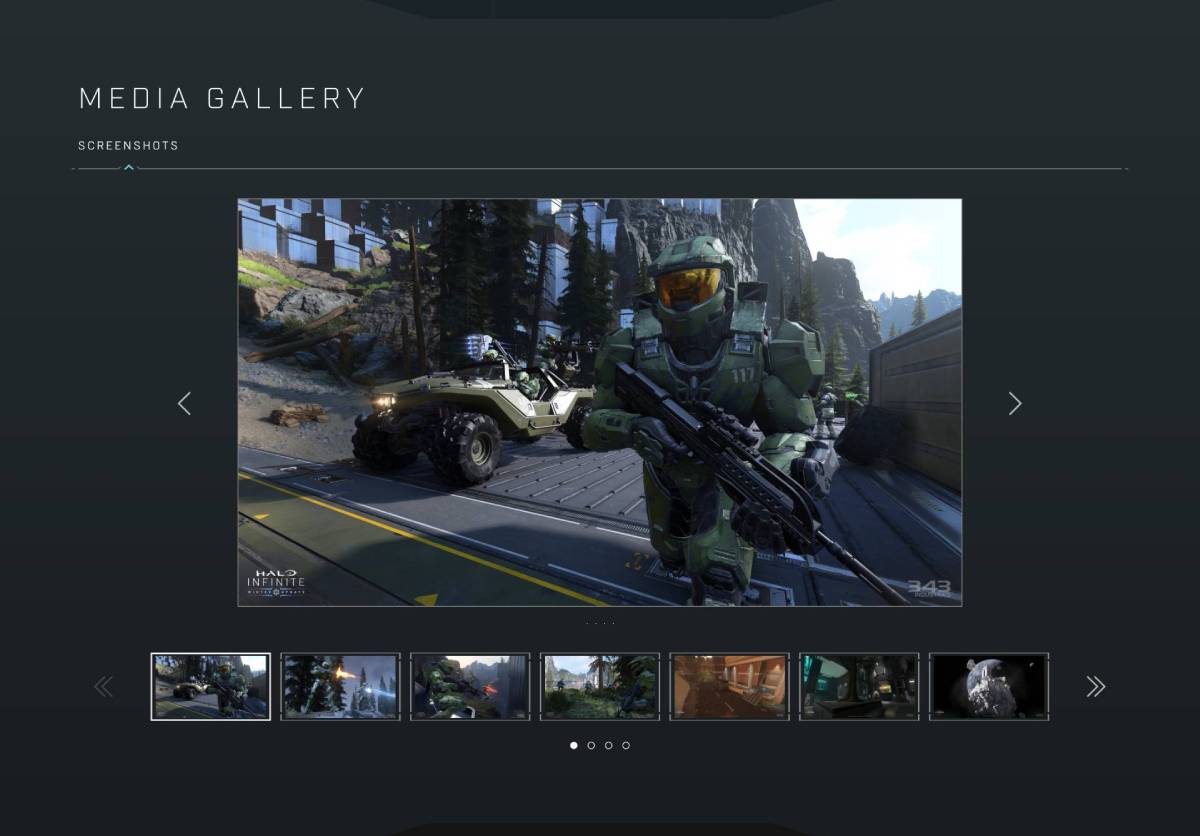Select the third thumbnail of Spartan aiming
Screen dimensions: 1200x836
tap(470, 686)
